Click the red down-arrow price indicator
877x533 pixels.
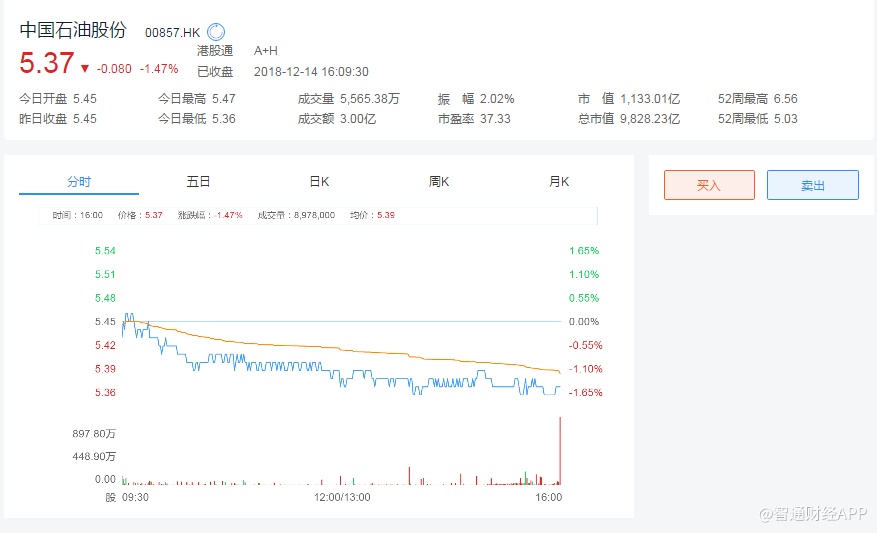84,68
